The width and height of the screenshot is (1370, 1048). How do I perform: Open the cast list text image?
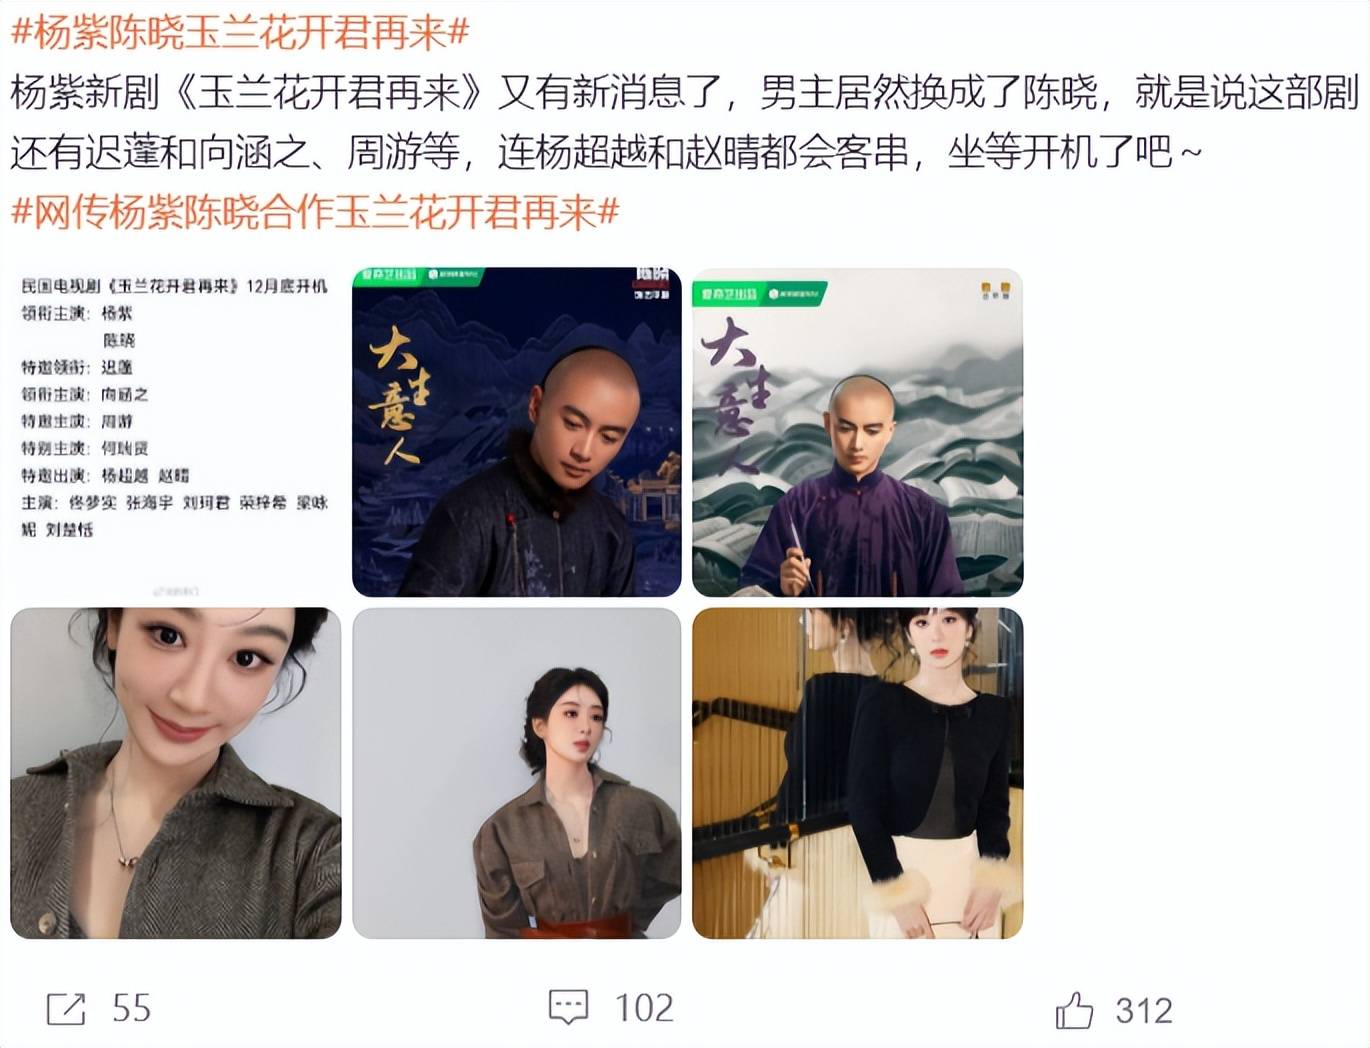click(175, 432)
